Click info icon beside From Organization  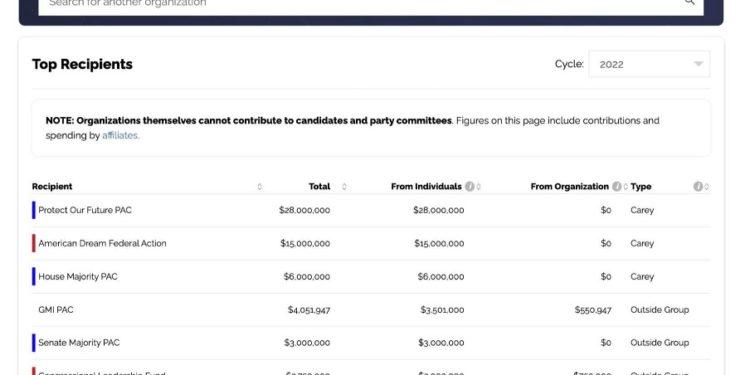617,187
